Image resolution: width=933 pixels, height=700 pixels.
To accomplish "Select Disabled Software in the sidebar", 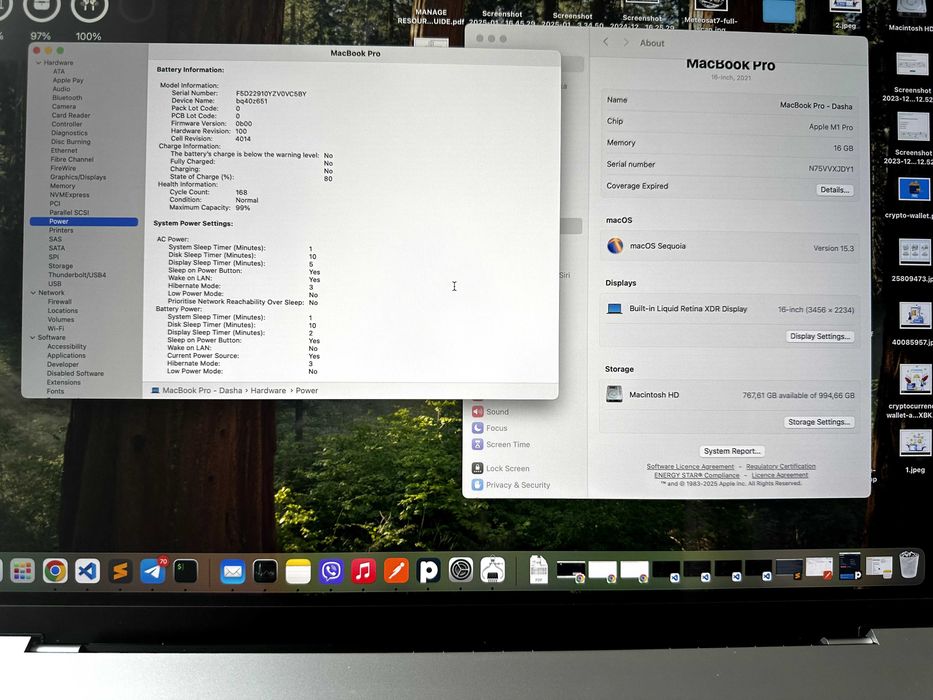I will tap(75, 373).
